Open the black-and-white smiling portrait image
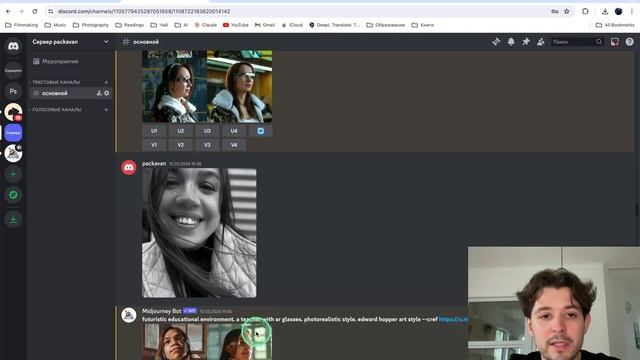The image size is (640, 360). pyautogui.click(x=199, y=233)
